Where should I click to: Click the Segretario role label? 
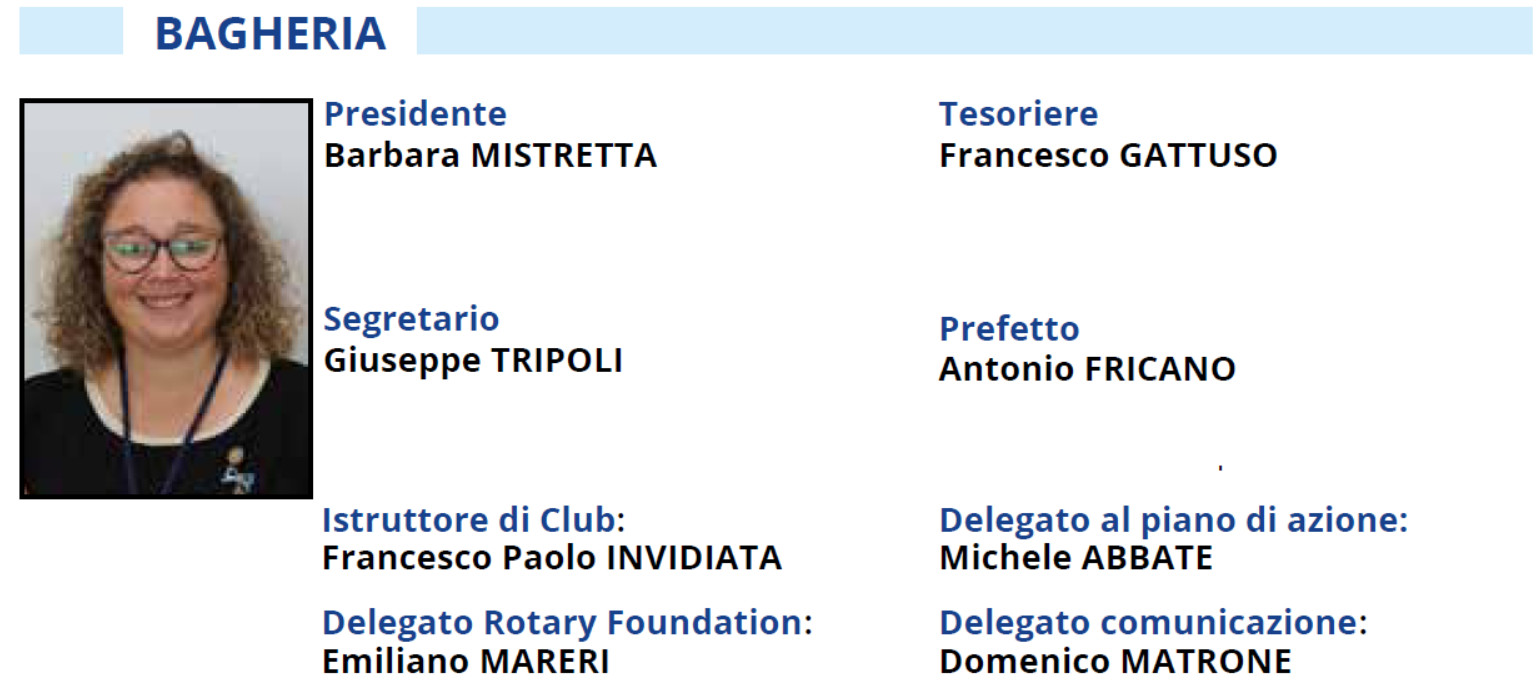411,320
